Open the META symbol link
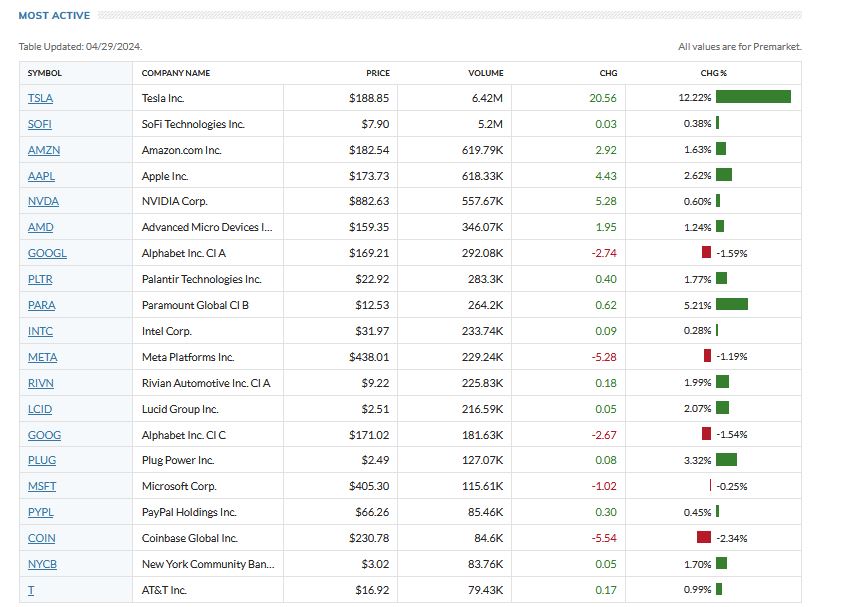The image size is (843, 607). point(42,357)
